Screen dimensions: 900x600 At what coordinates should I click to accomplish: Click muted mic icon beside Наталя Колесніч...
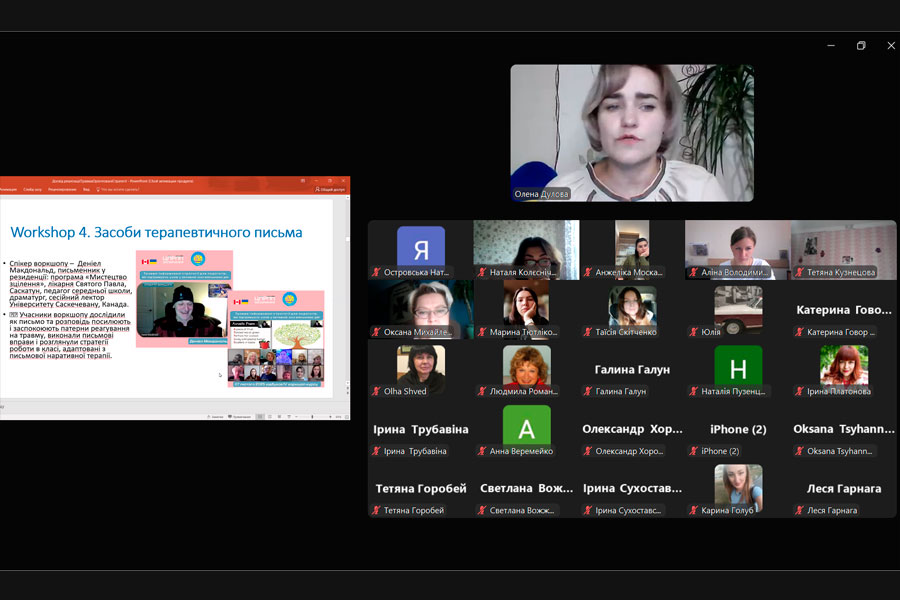point(482,272)
